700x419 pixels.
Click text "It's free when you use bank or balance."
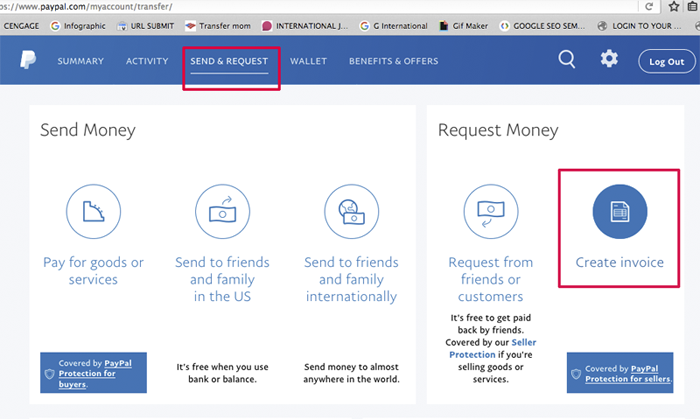(x=222, y=373)
